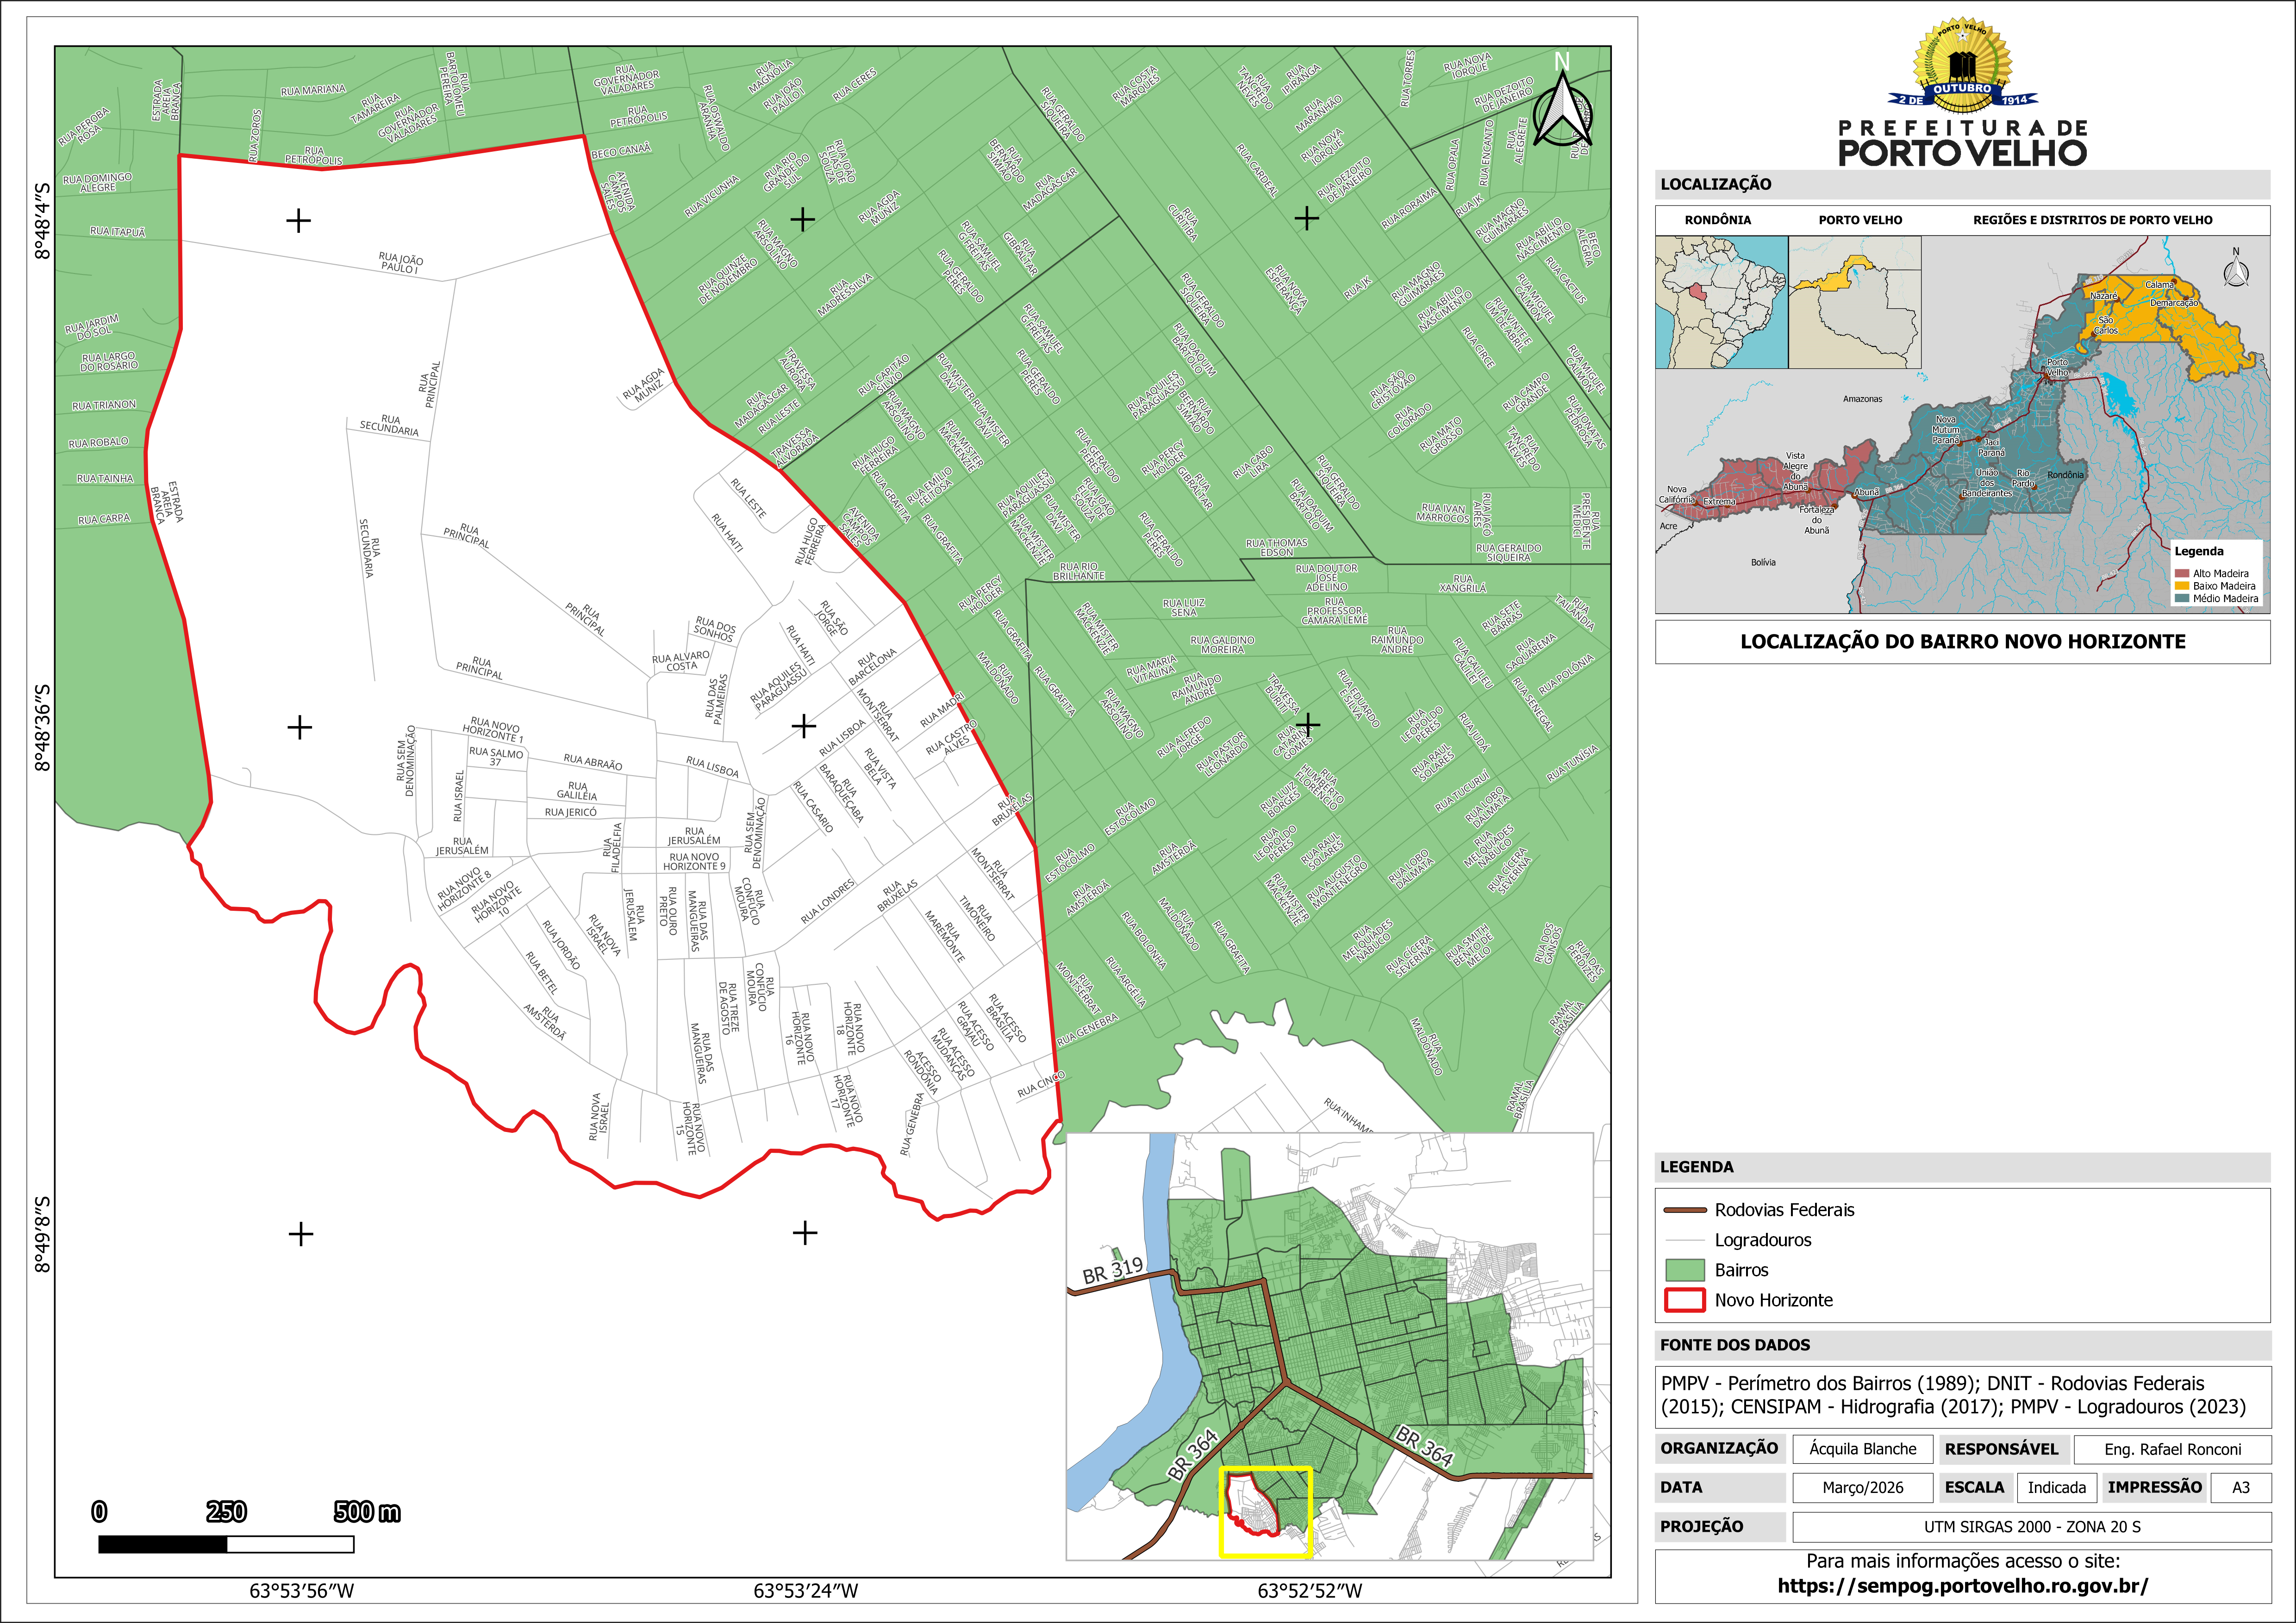
Task: Click the LEGENDA section header
Action: (1696, 1167)
